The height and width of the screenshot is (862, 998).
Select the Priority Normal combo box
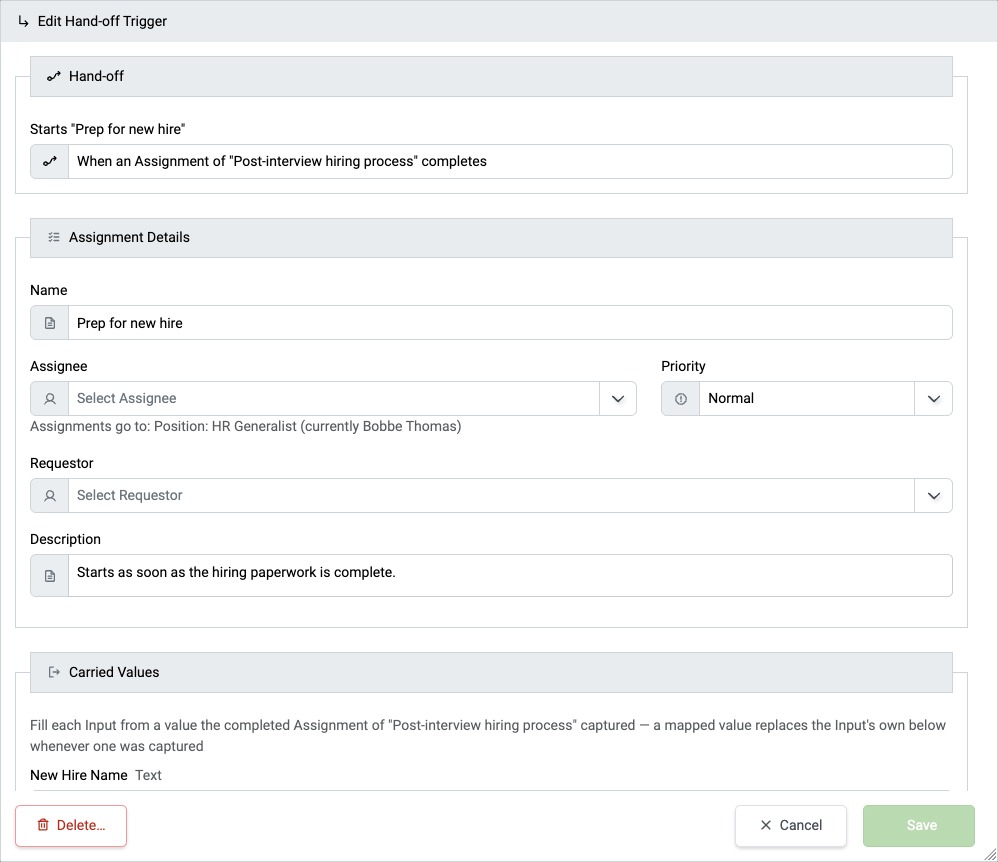[x=806, y=399]
